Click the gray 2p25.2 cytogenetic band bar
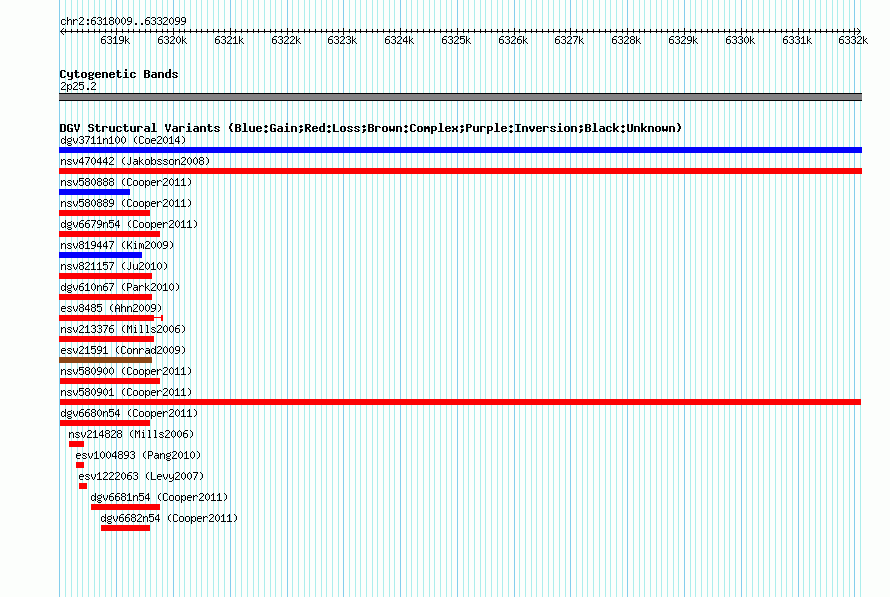This screenshot has width=890, height=597. click(x=460, y=97)
